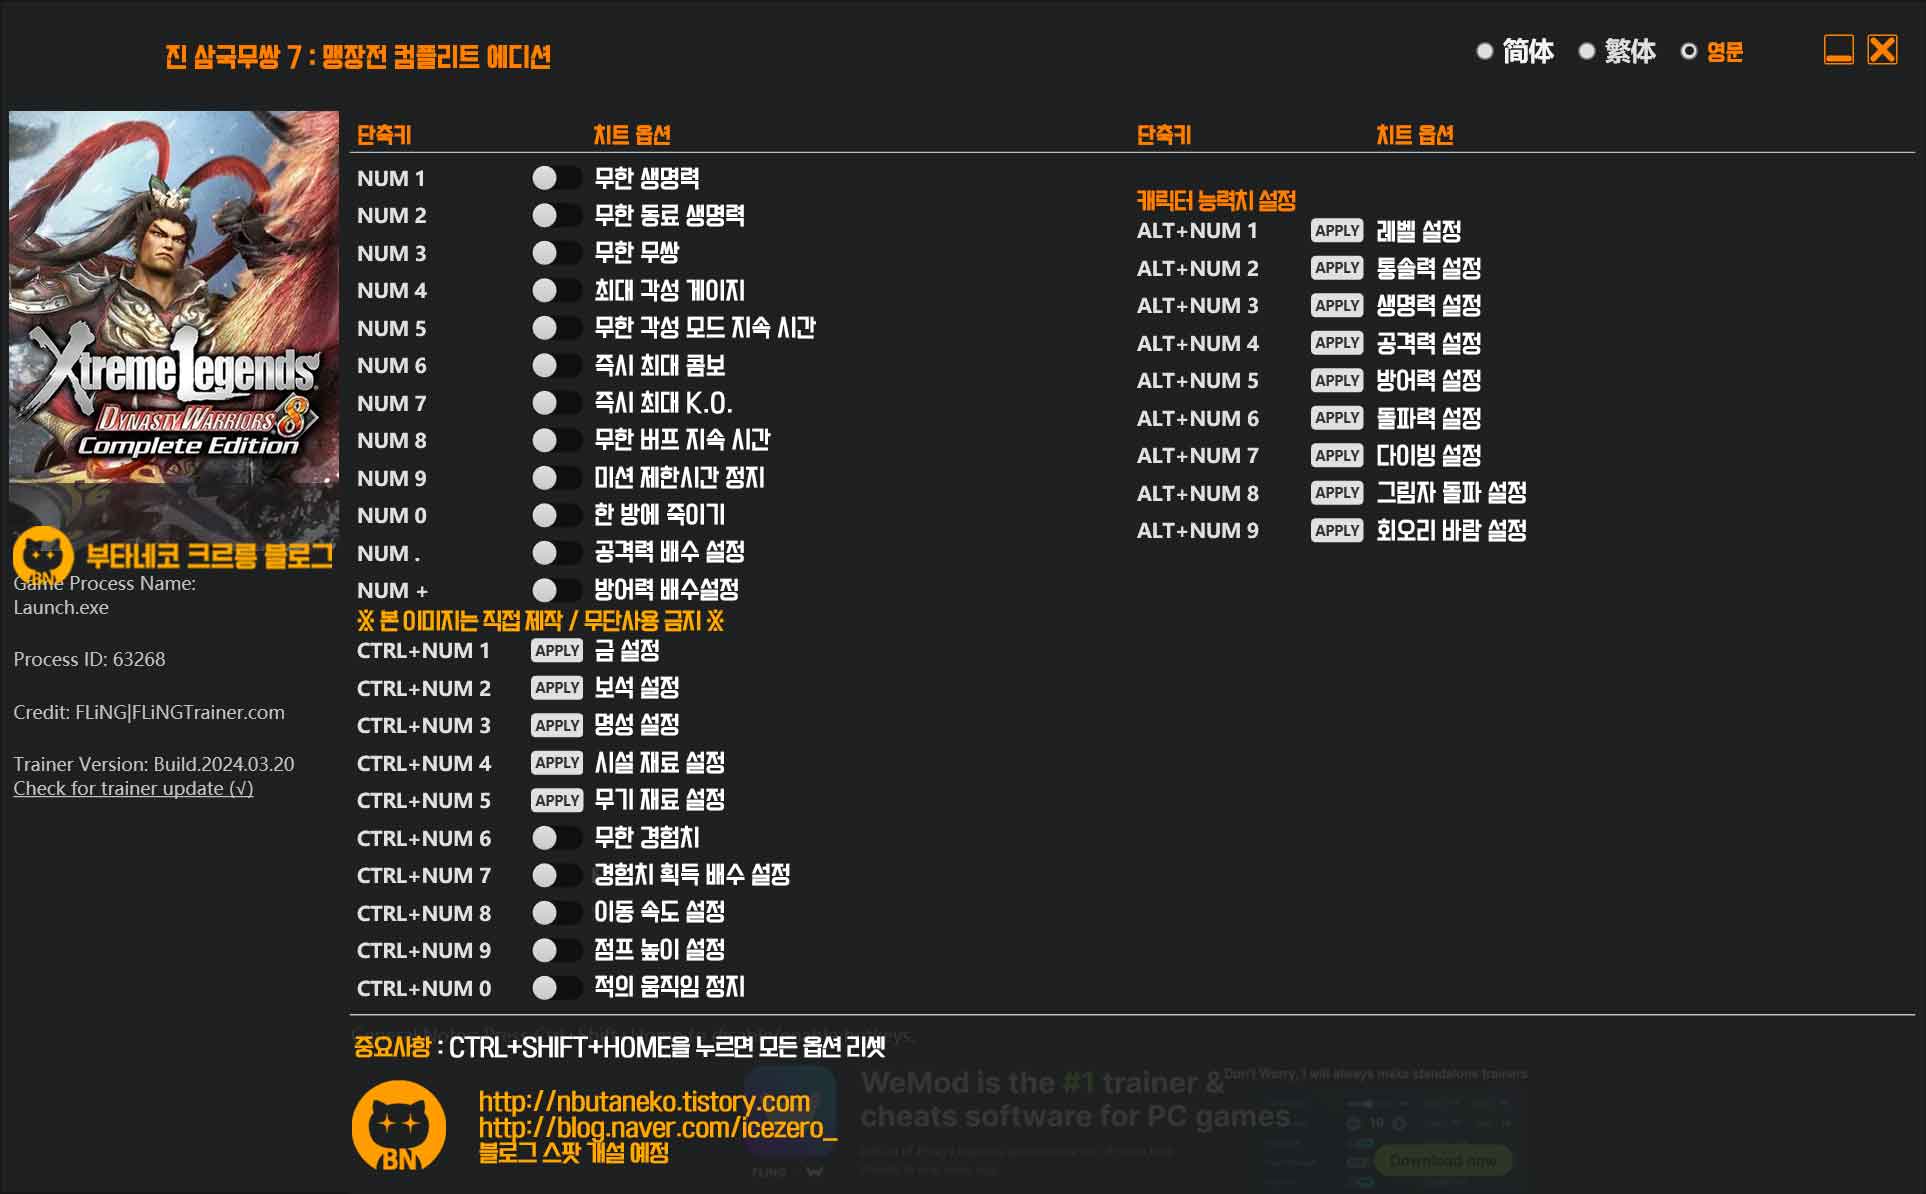The height and width of the screenshot is (1194, 1926).
Task: Toggle 즉시 최대 콤보 switch
Action: [556, 365]
